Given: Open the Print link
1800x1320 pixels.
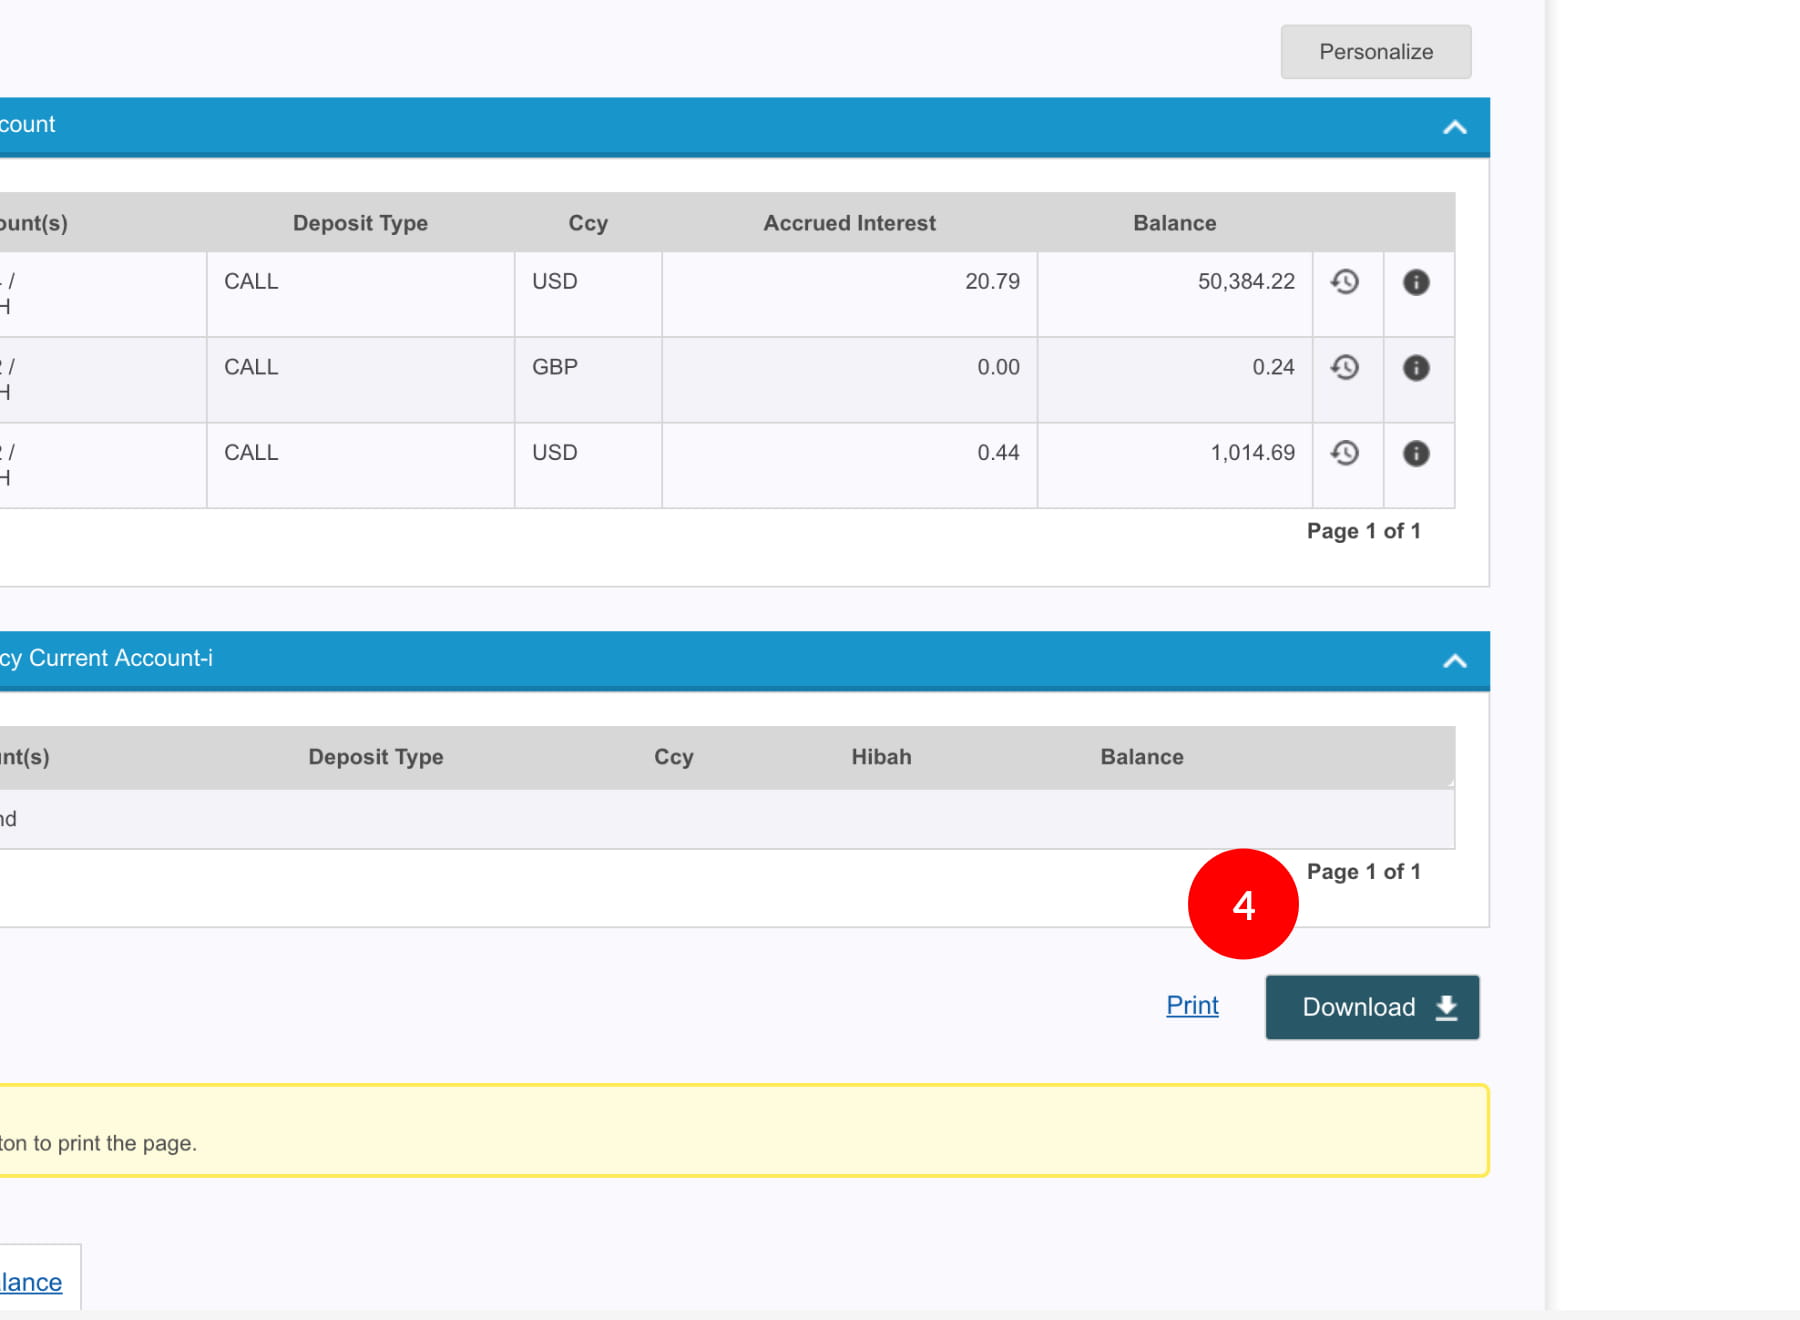Looking at the screenshot, I should [x=1192, y=1005].
